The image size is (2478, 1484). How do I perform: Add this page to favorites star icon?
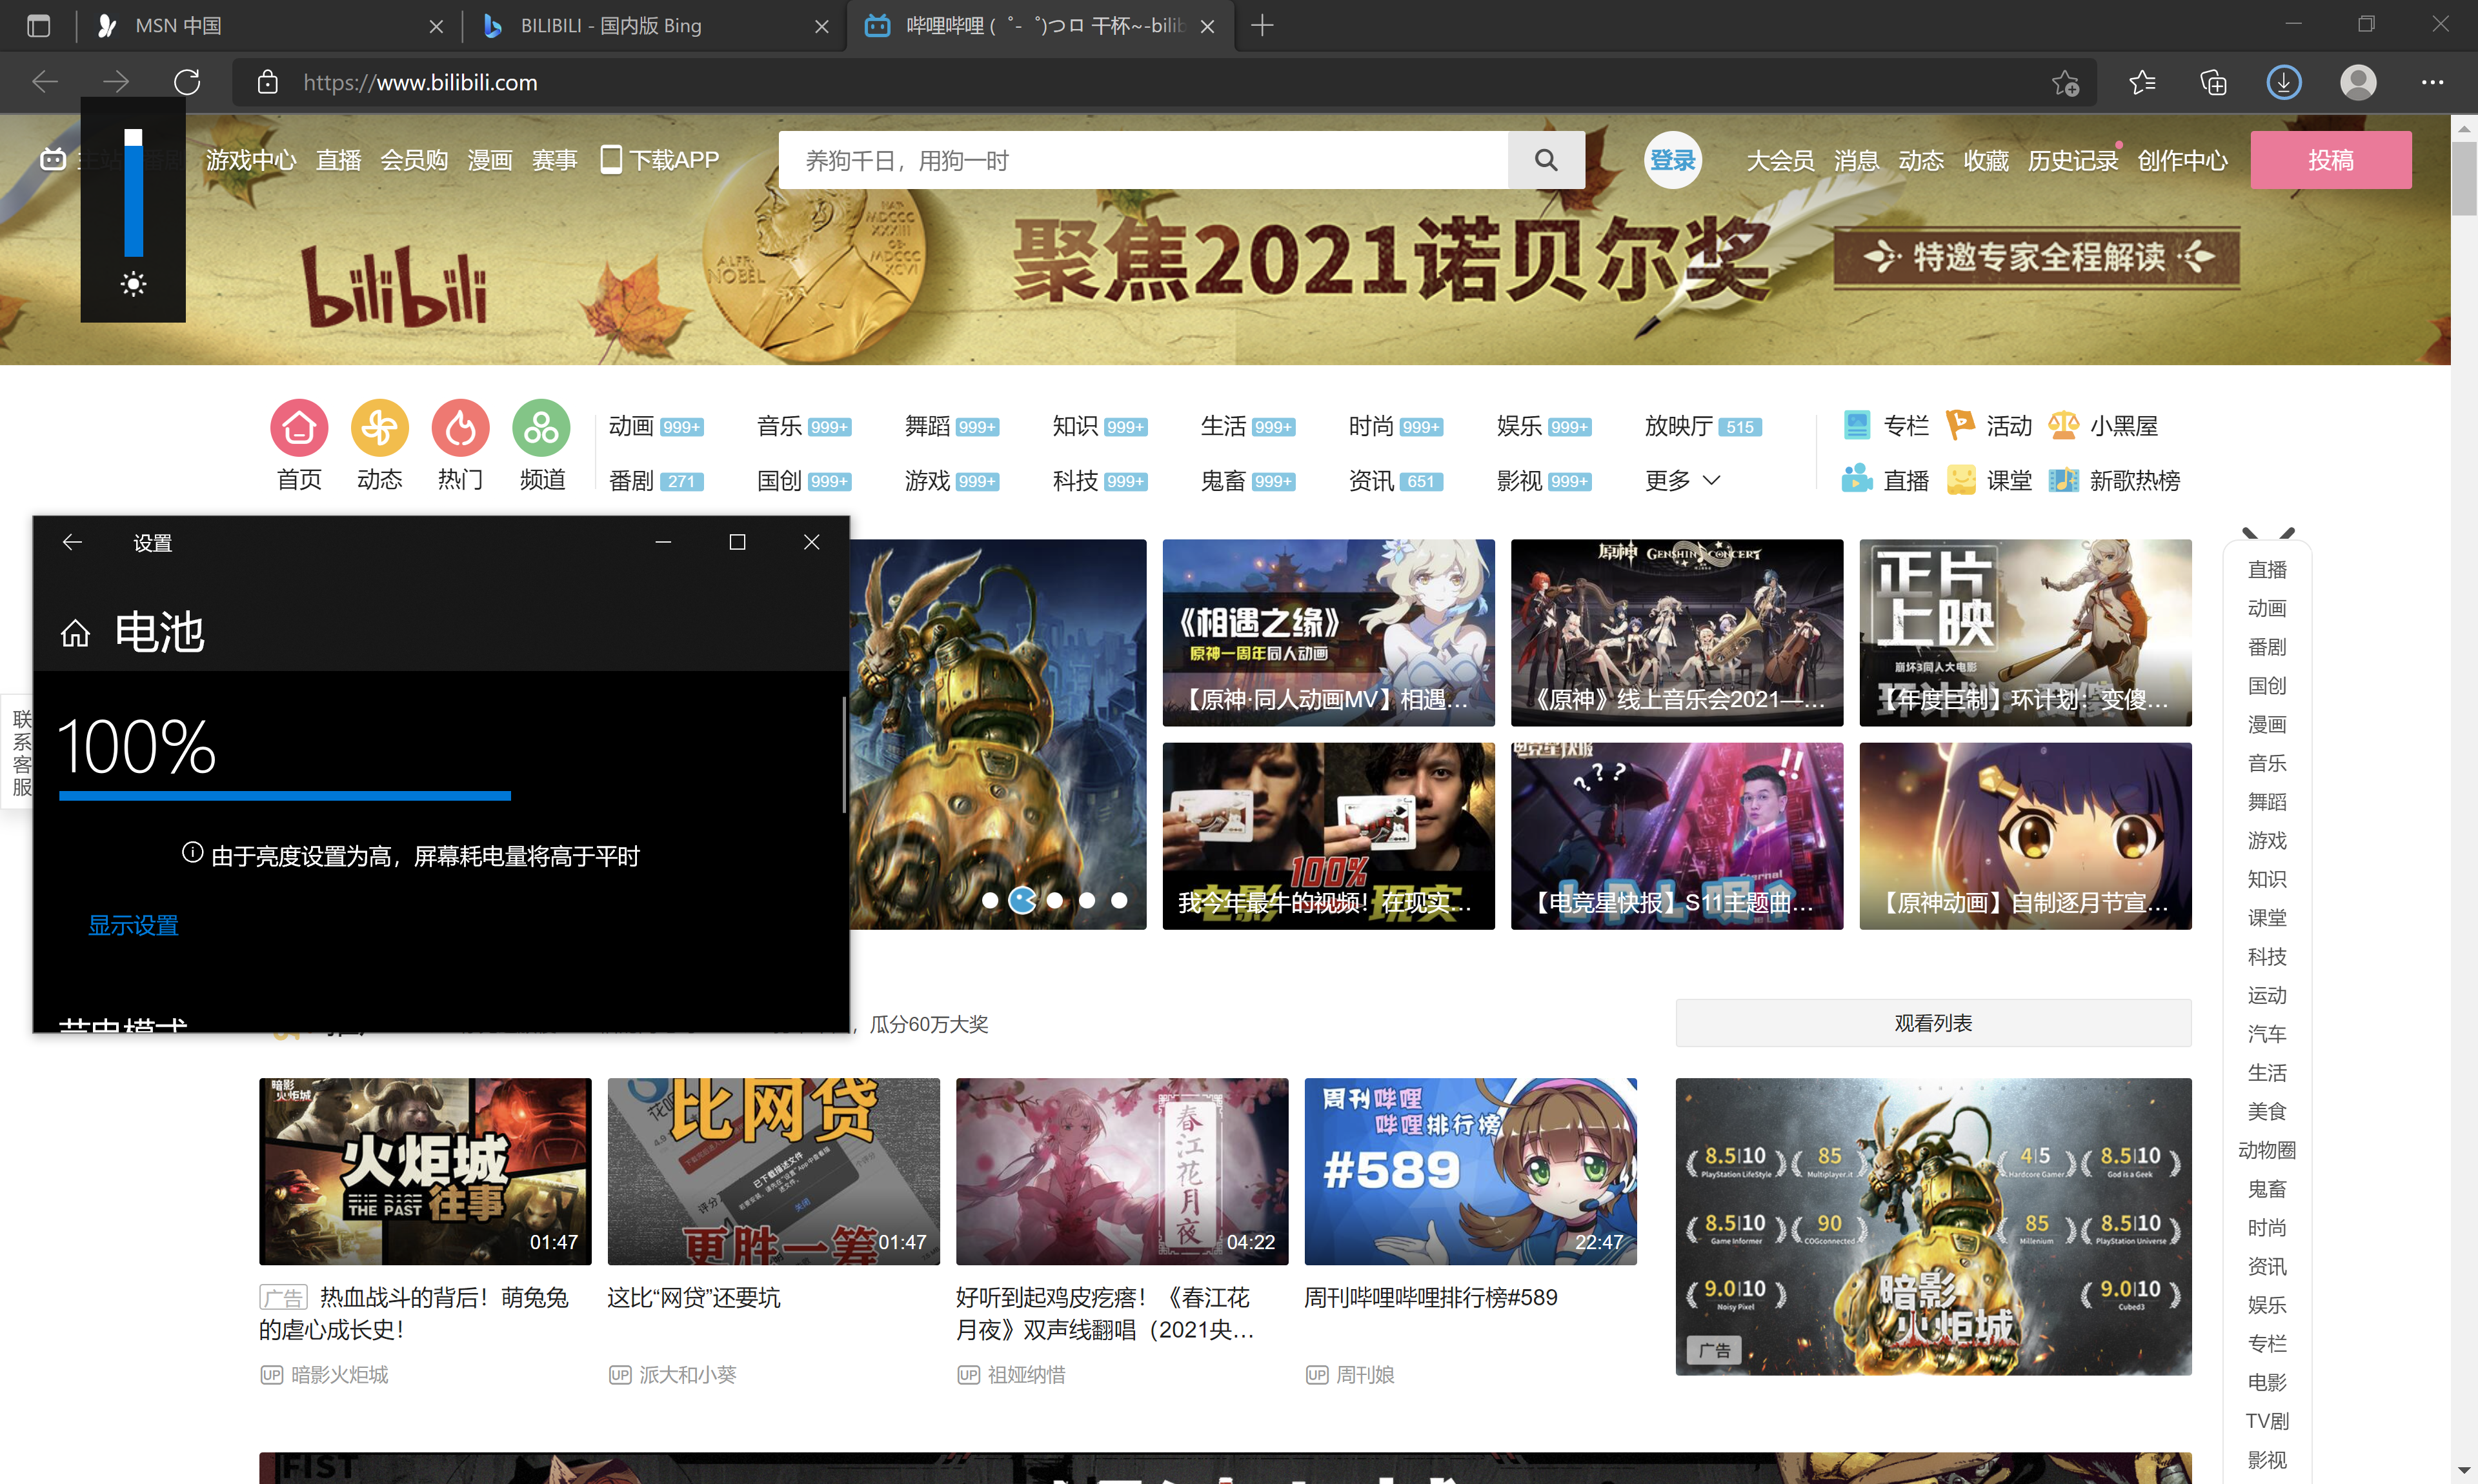(x=2065, y=82)
